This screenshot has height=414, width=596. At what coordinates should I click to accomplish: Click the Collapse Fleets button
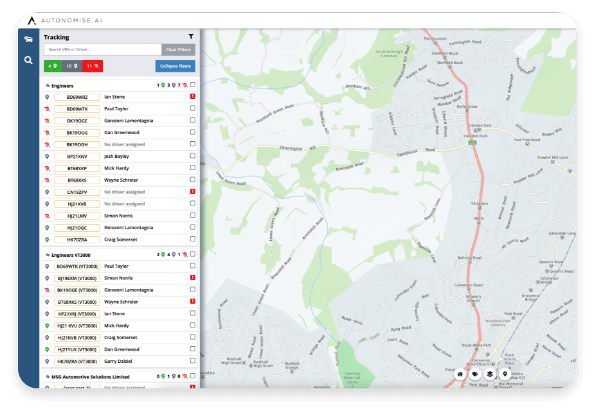175,66
